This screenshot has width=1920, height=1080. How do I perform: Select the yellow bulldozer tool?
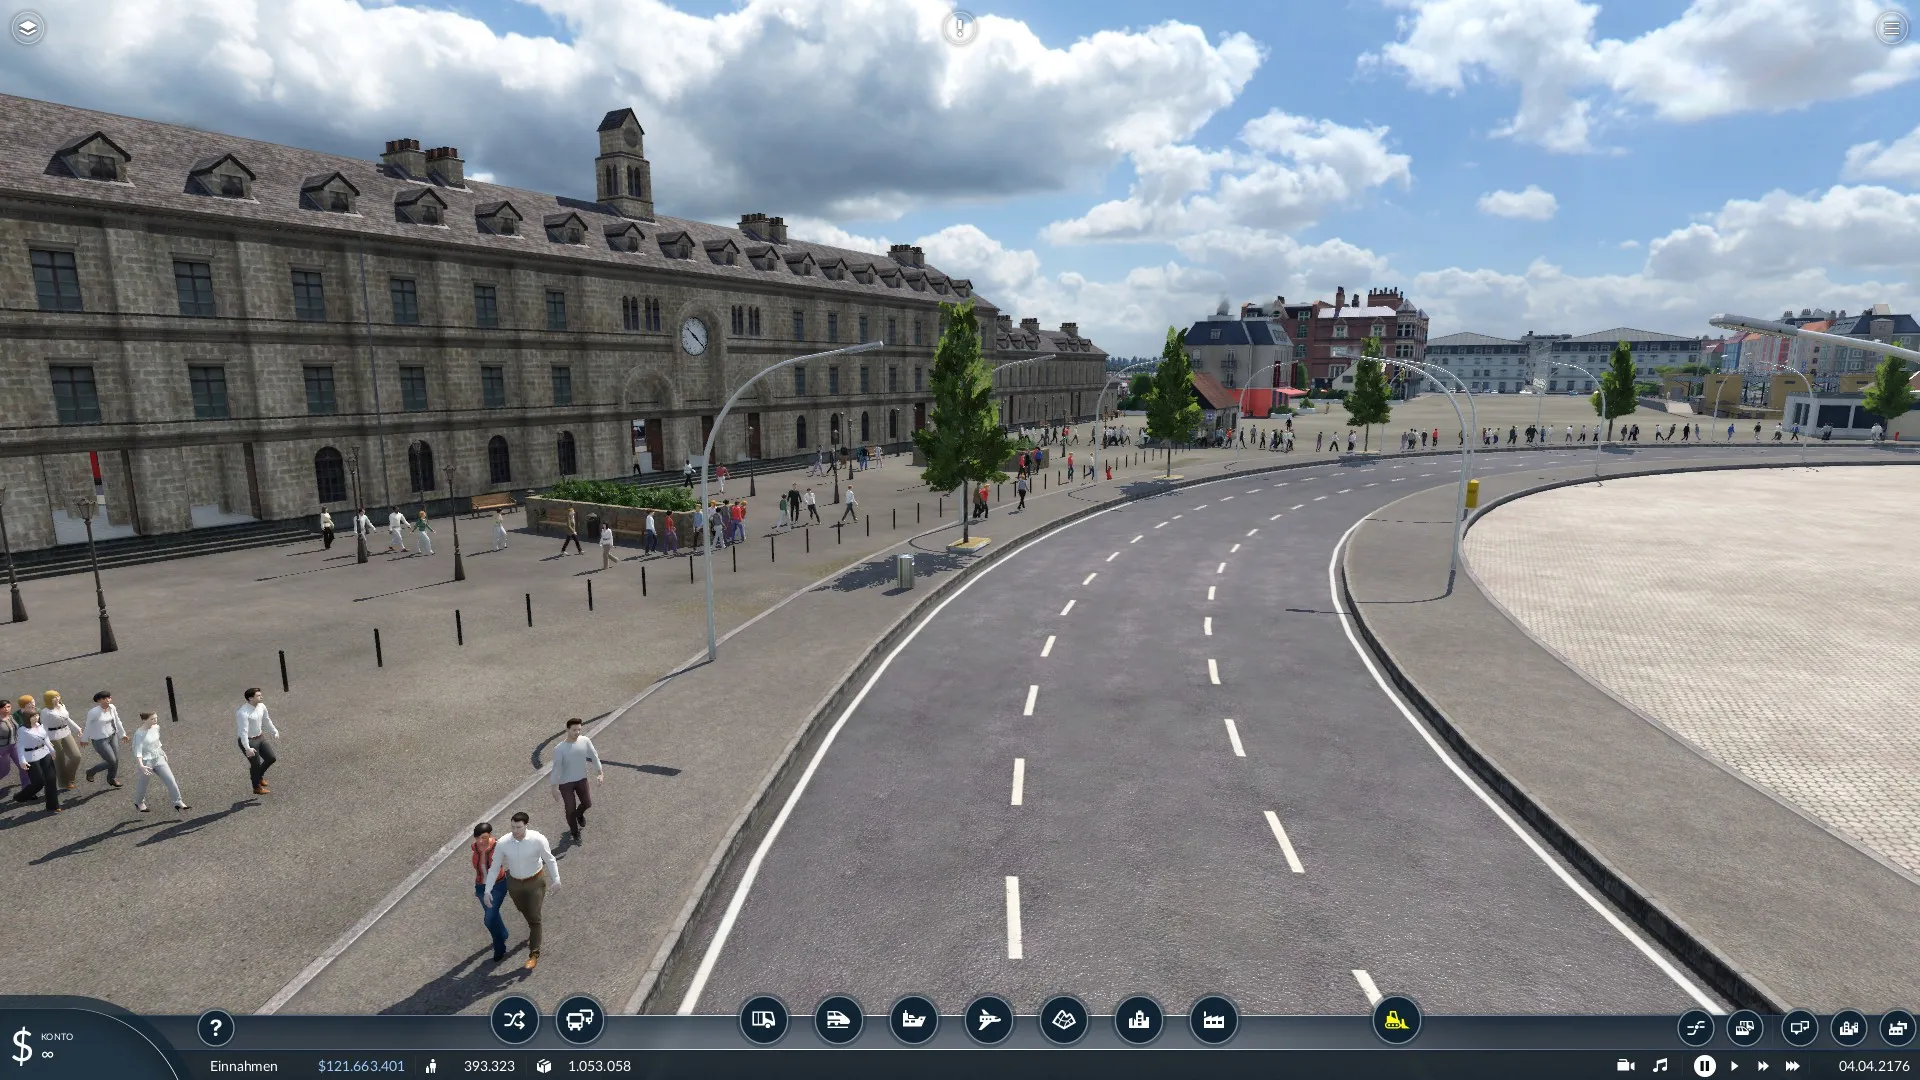pyautogui.click(x=1395, y=1020)
